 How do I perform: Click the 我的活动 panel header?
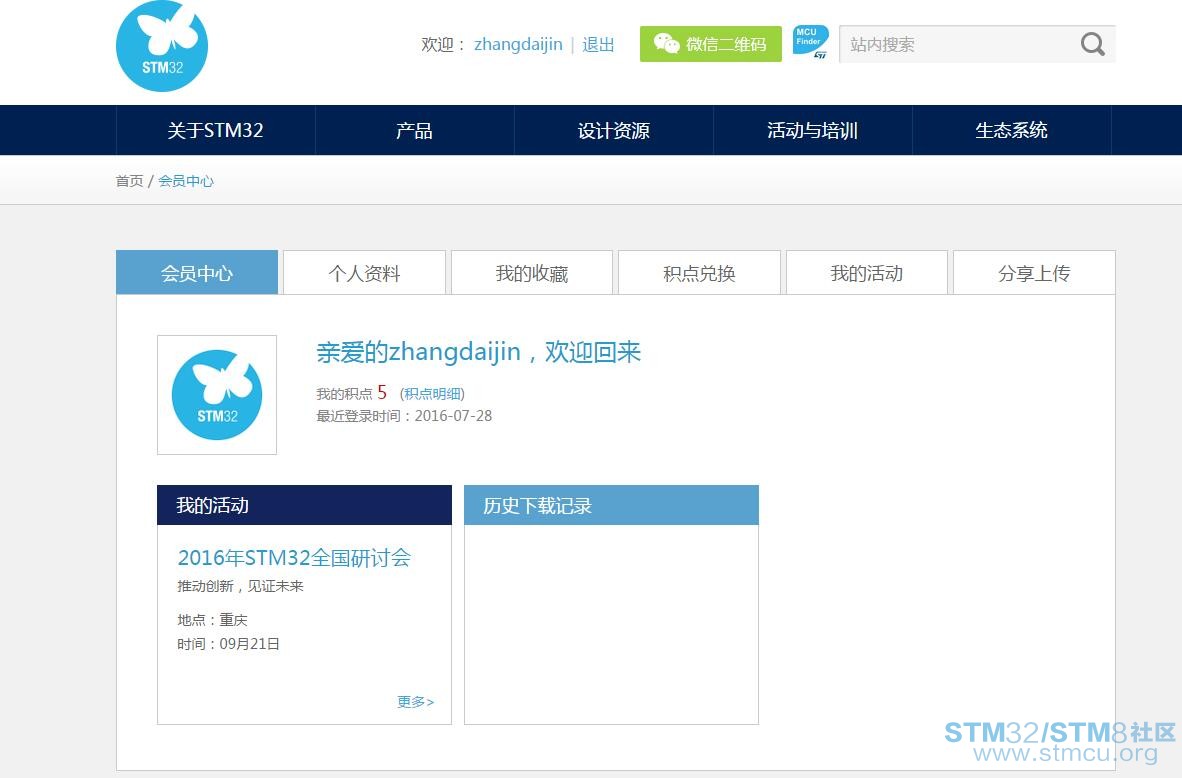pyautogui.click(x=305, y=505)
